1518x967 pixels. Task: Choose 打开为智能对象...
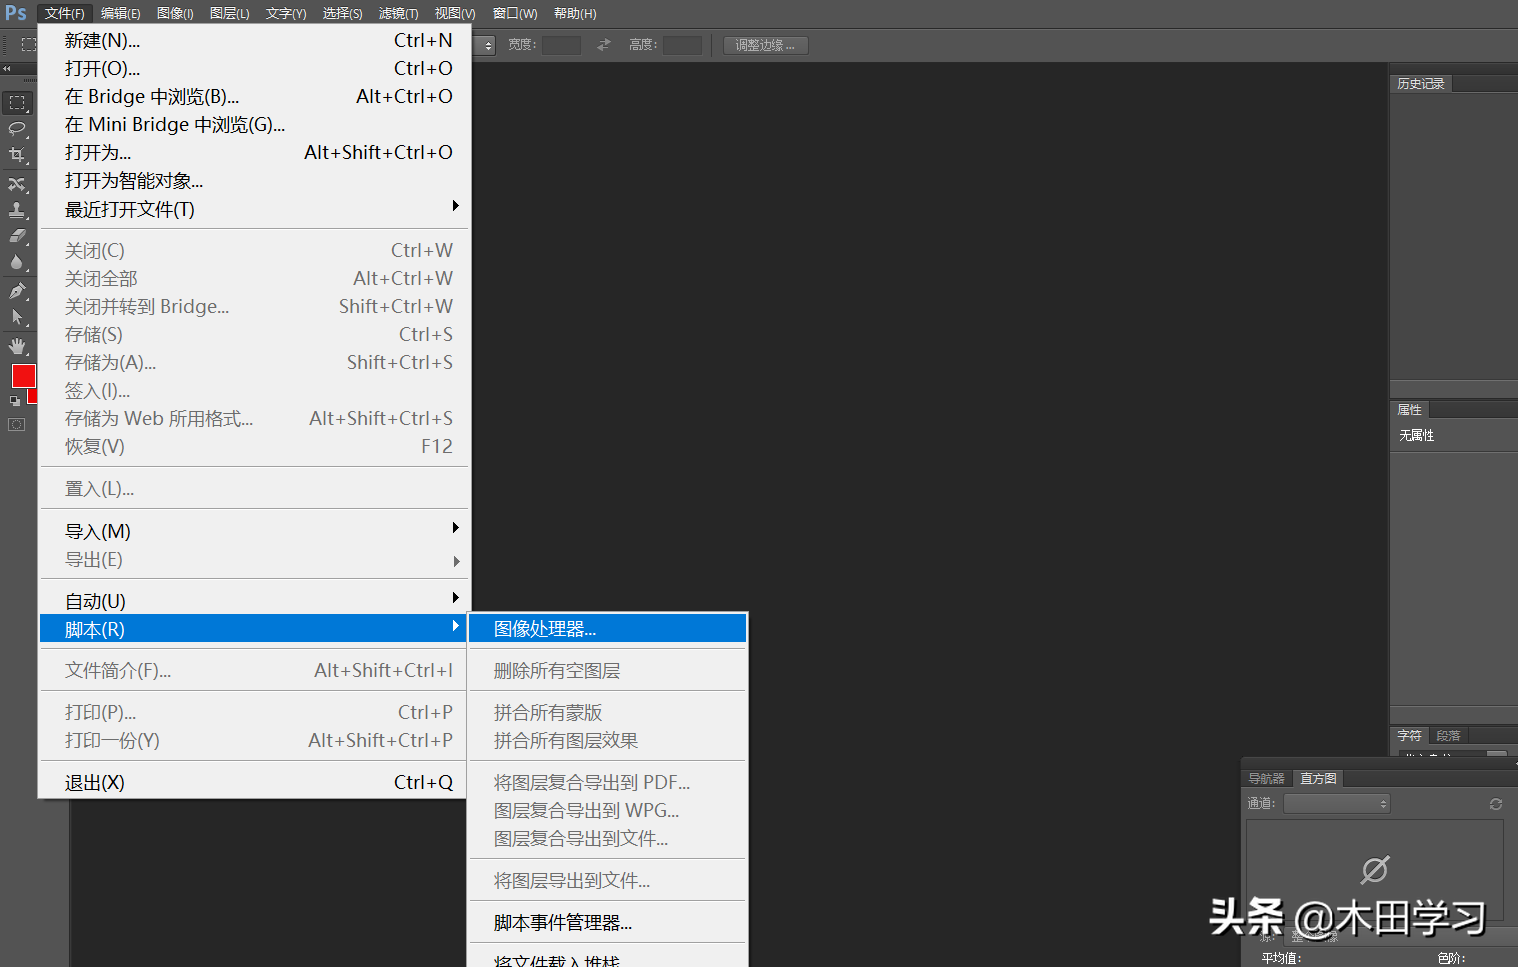coord(254,180)
